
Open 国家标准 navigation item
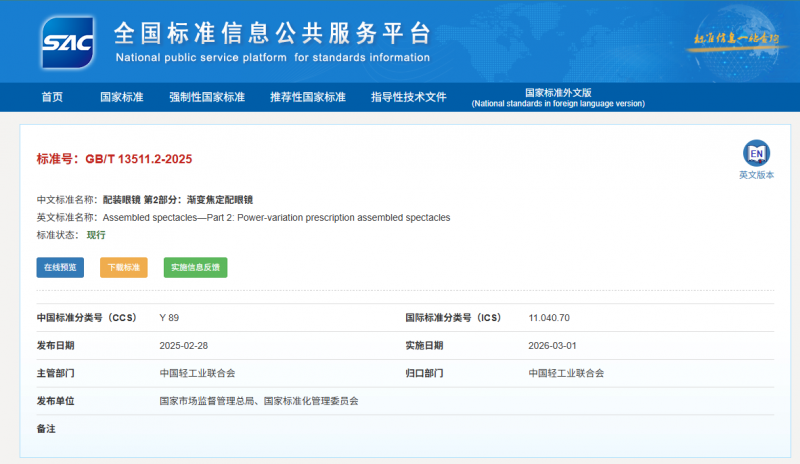click(x=121, y=97)
